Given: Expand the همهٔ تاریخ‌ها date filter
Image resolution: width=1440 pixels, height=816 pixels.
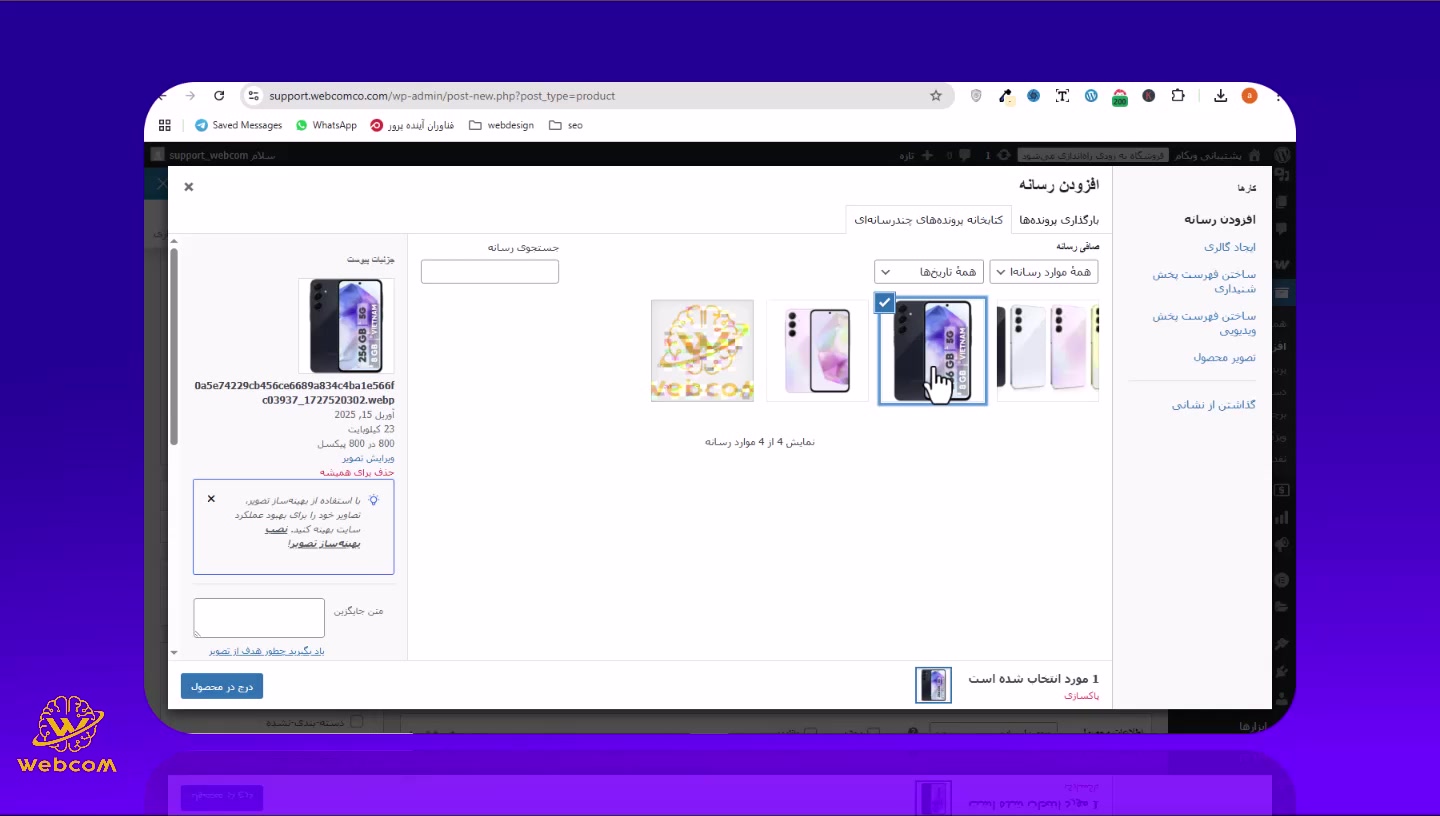Looking at the screenshot, I should point(929,272).
